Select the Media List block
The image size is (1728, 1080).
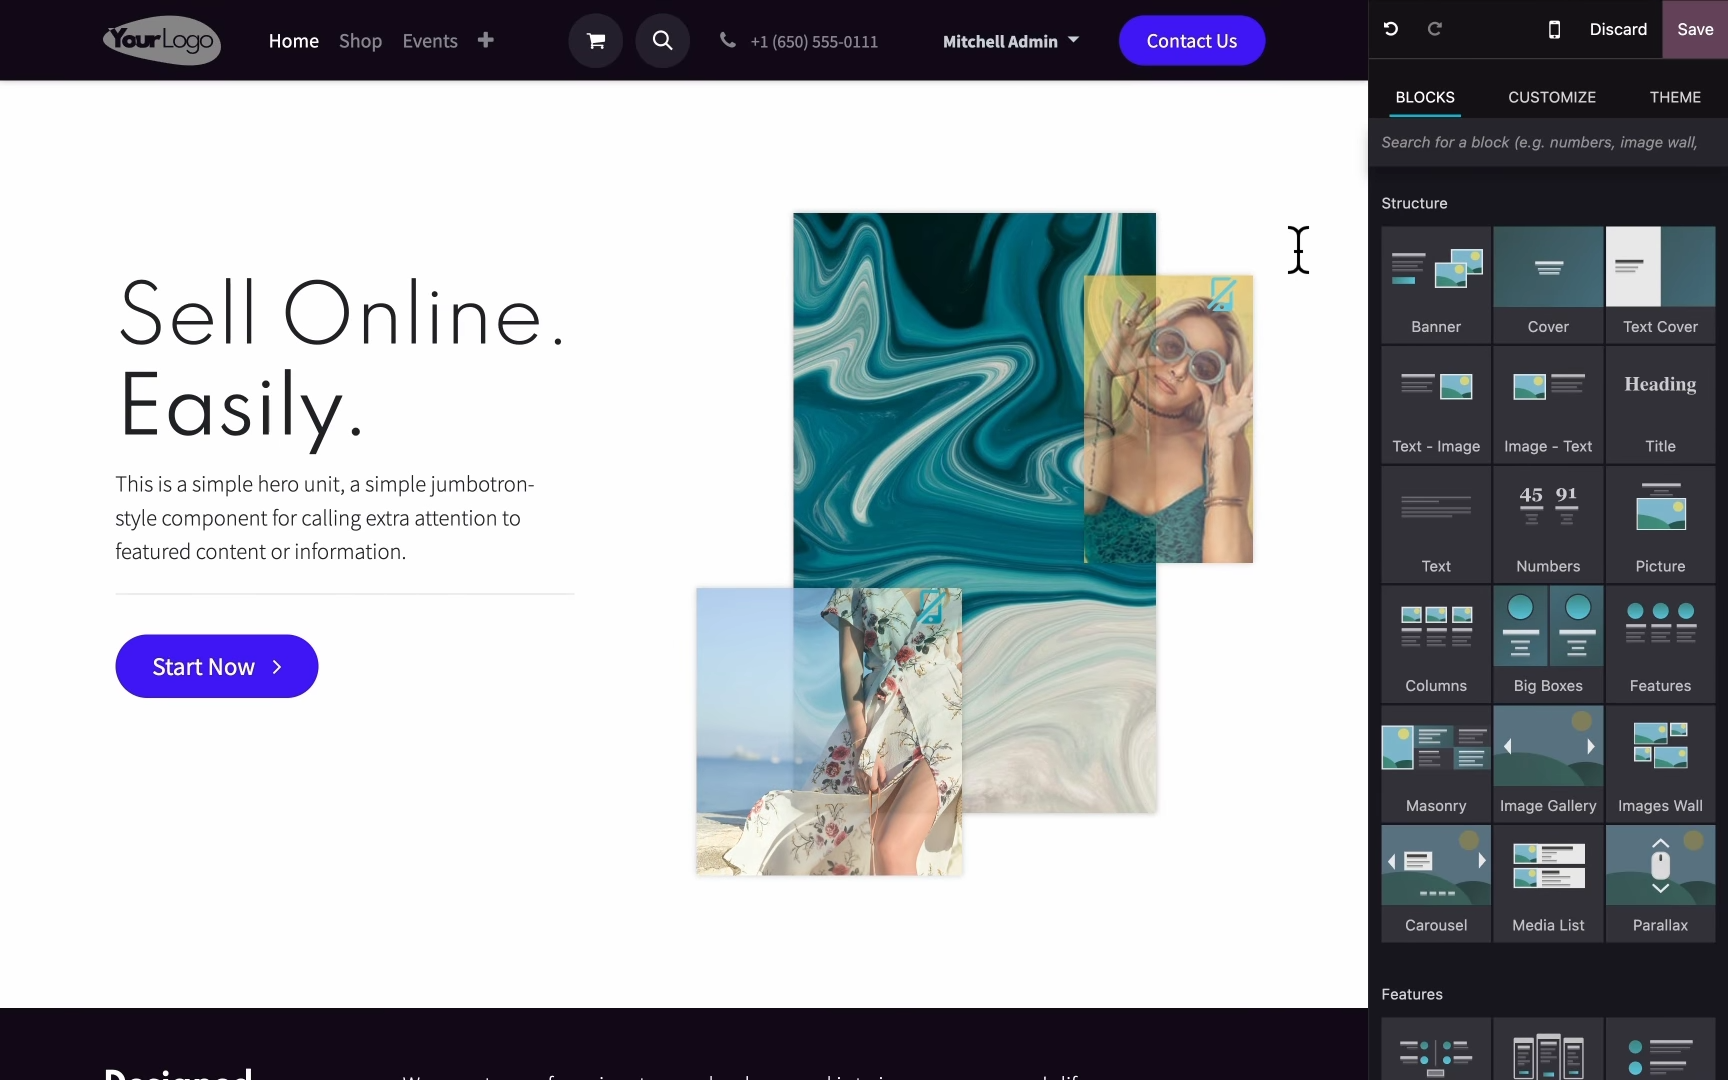click(x=1548, y=884)
